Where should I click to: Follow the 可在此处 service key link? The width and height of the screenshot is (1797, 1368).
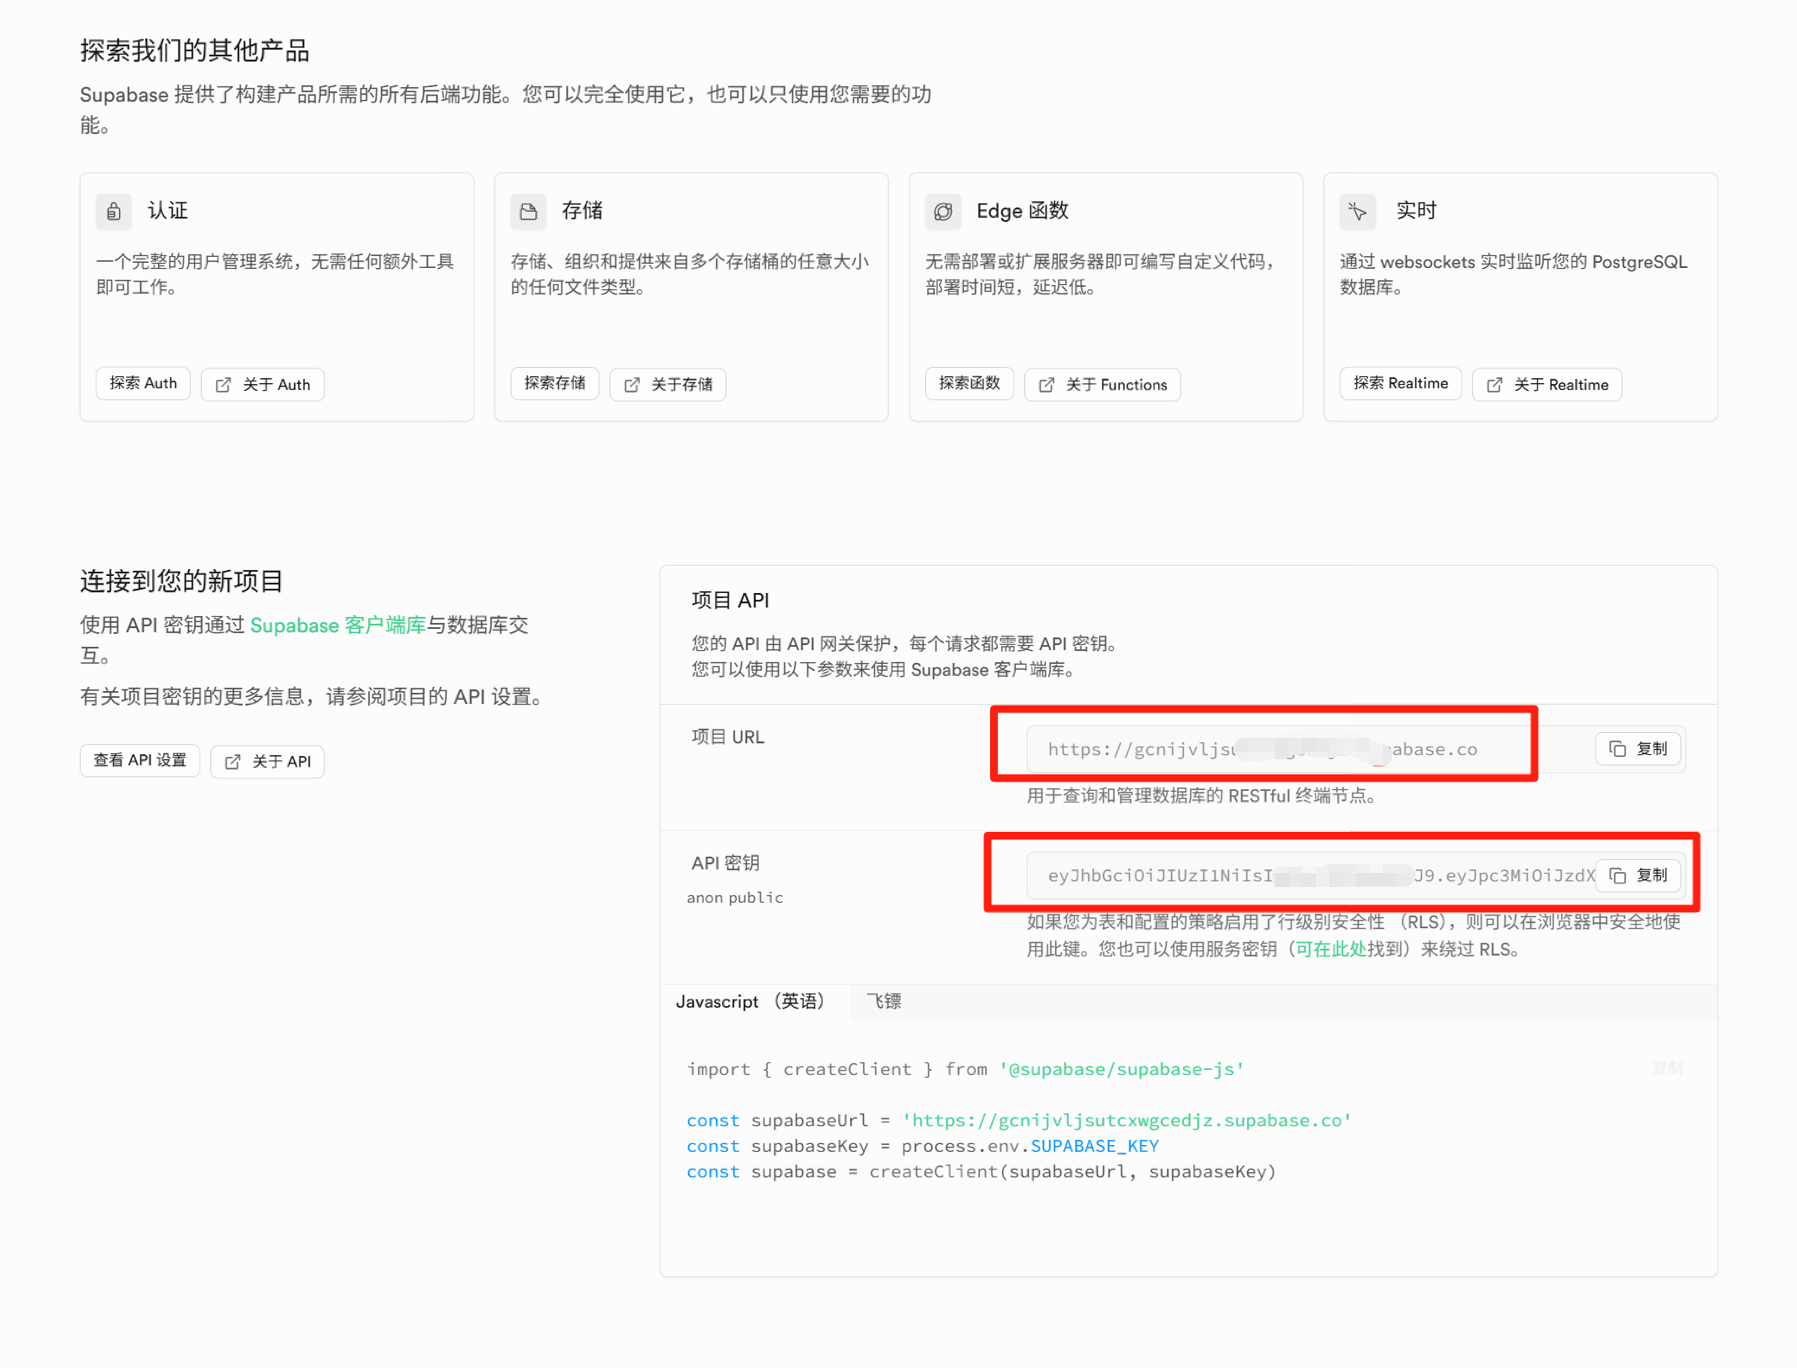point(1330,949)
